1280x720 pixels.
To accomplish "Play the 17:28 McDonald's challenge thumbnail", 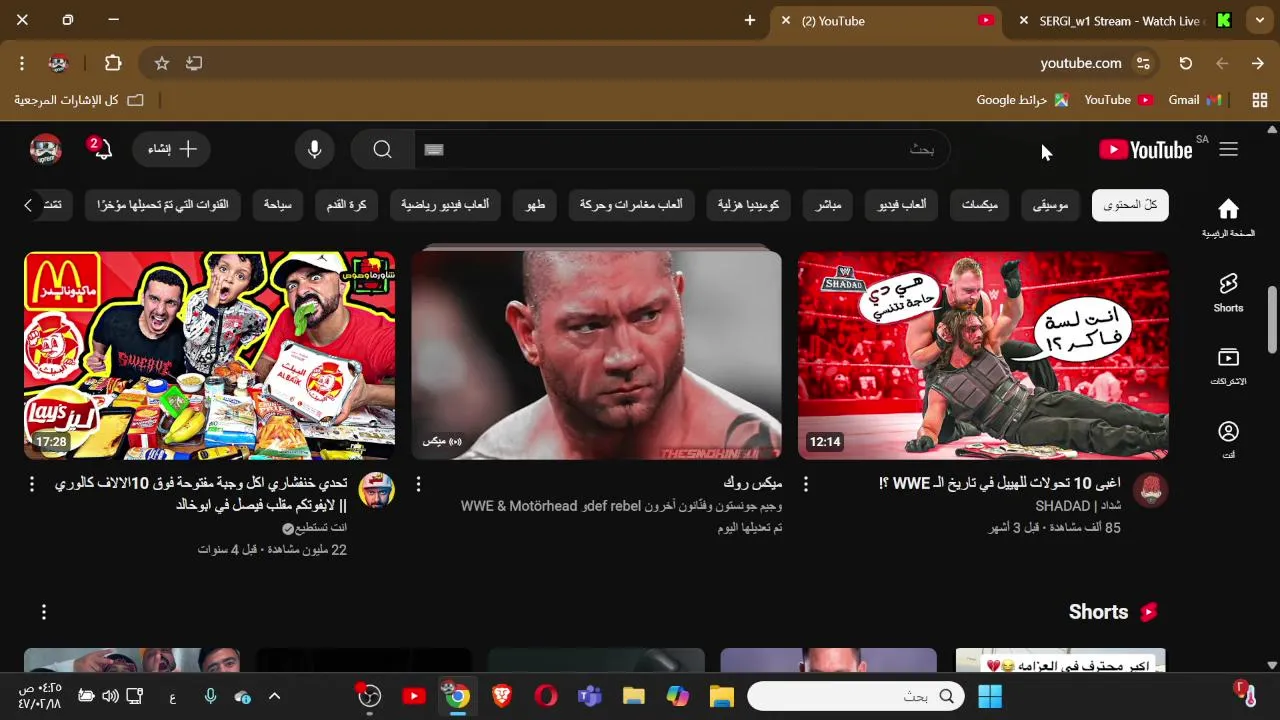I will pos(209,355).
